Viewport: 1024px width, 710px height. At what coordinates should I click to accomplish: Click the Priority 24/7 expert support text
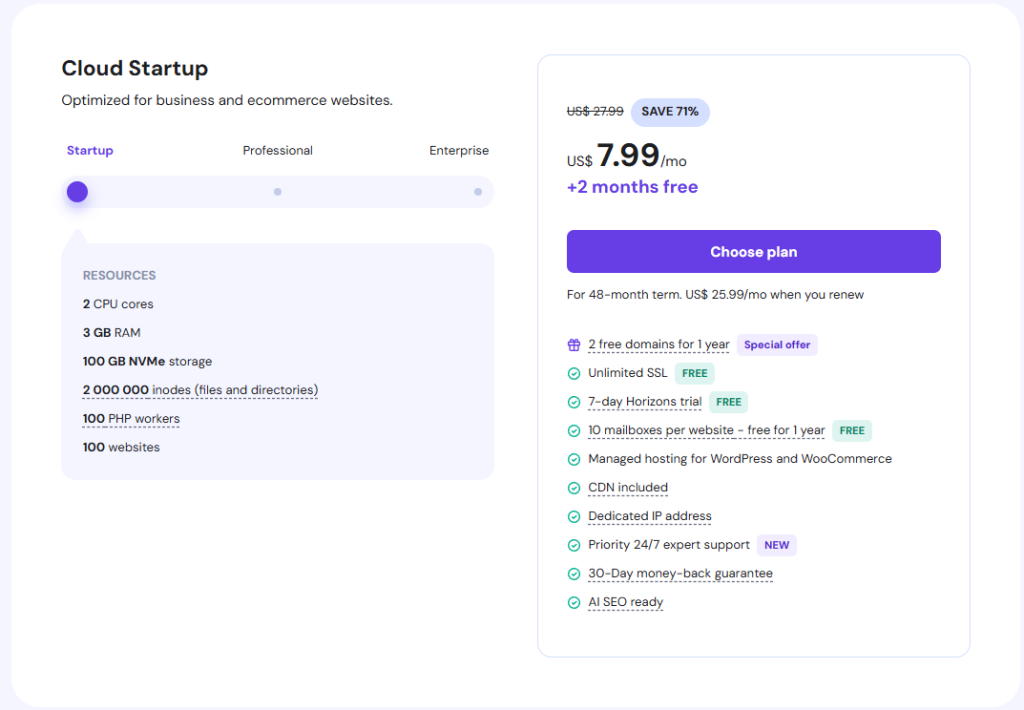(669, 545)
